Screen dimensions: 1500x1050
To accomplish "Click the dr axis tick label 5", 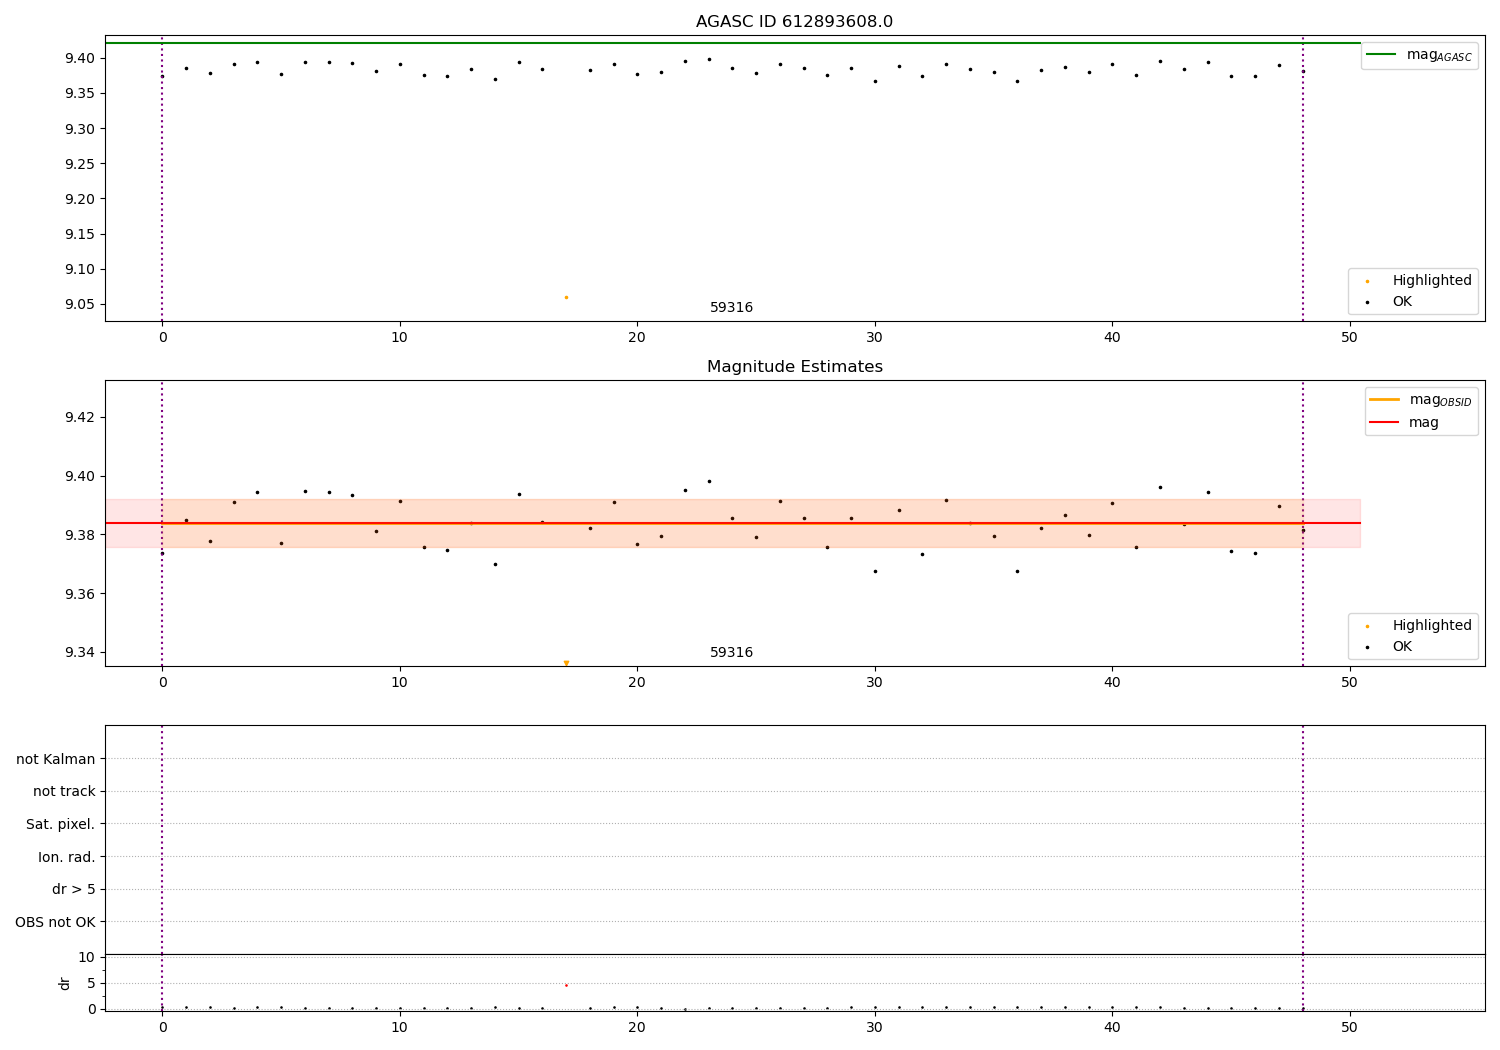I will [91, 983].
